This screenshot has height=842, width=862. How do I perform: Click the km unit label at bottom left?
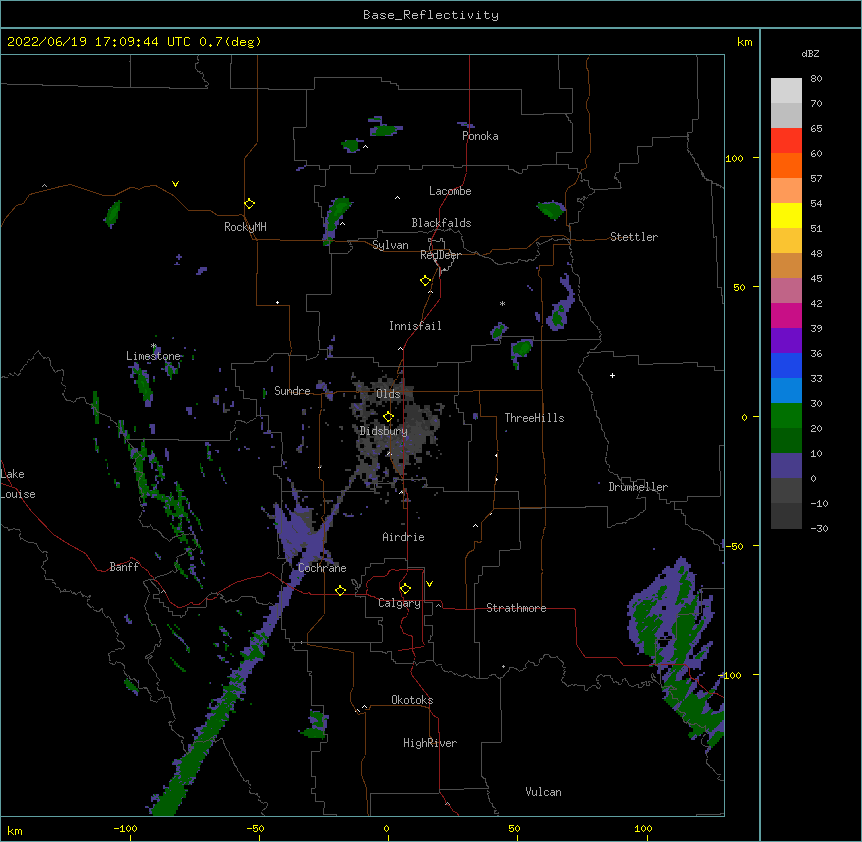tap(15, 830)
